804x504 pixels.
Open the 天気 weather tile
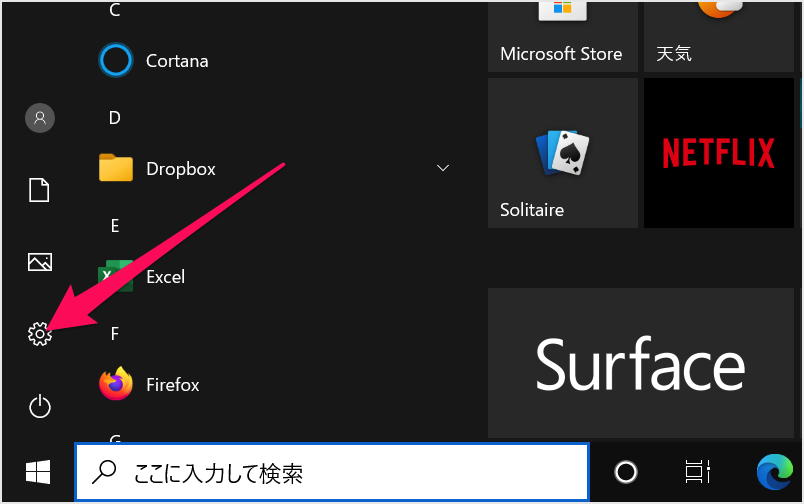(x=719, y=36)
